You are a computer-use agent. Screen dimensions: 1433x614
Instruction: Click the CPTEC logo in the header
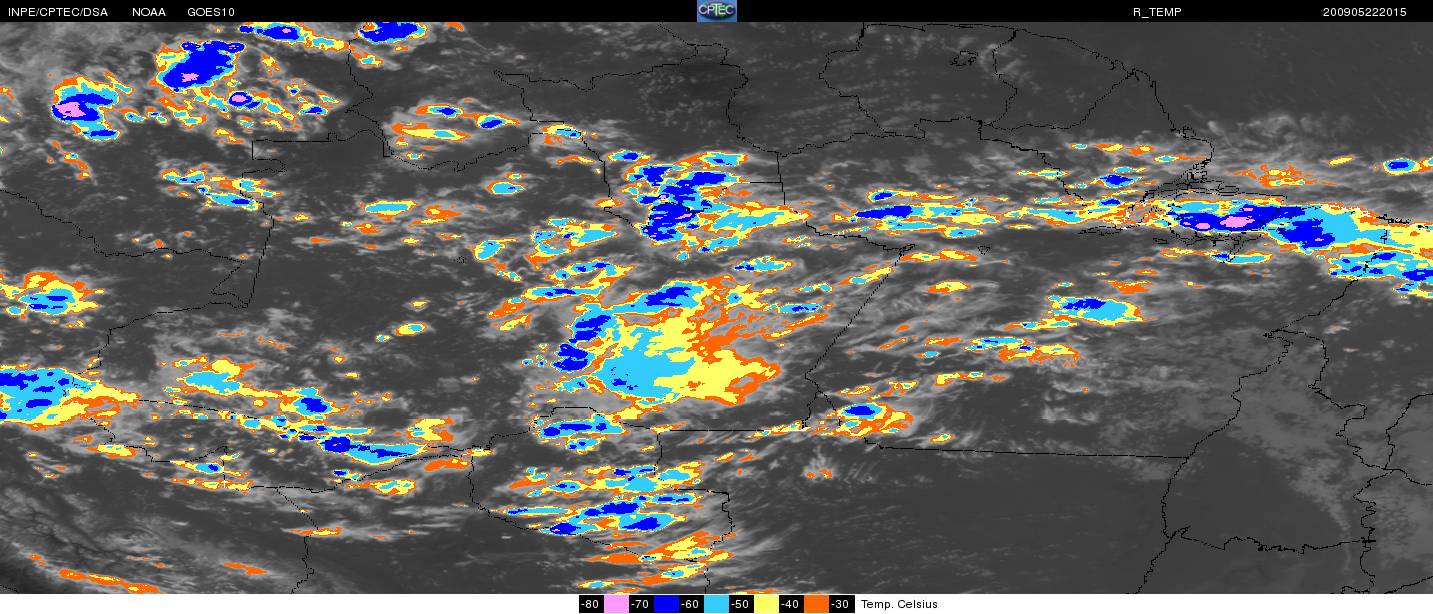pyautogui.click(x=716, y=11)
